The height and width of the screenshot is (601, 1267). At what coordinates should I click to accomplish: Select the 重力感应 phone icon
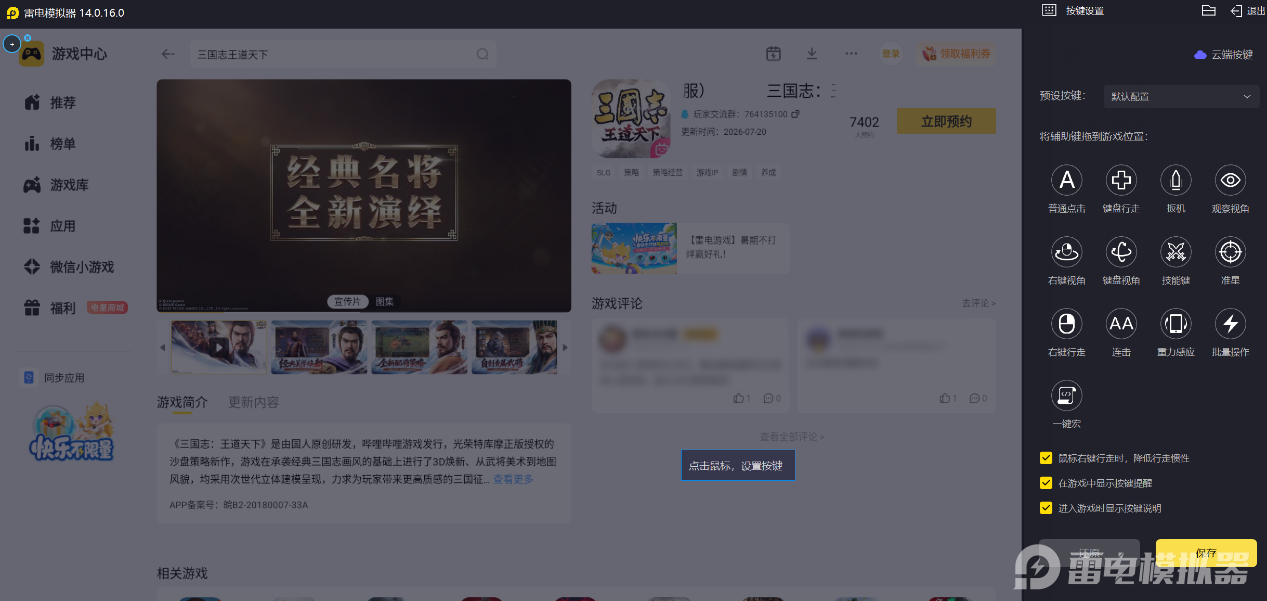[x=1176, y=323]
